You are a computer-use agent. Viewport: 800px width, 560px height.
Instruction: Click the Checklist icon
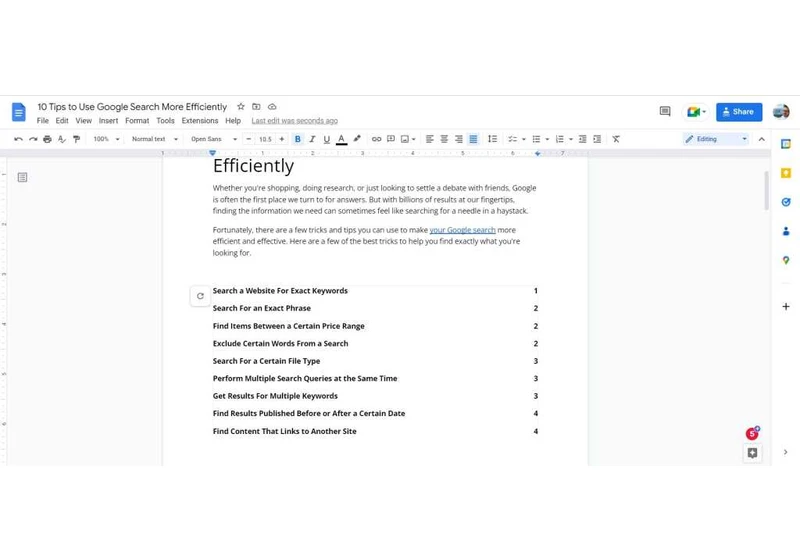(512, 139)
